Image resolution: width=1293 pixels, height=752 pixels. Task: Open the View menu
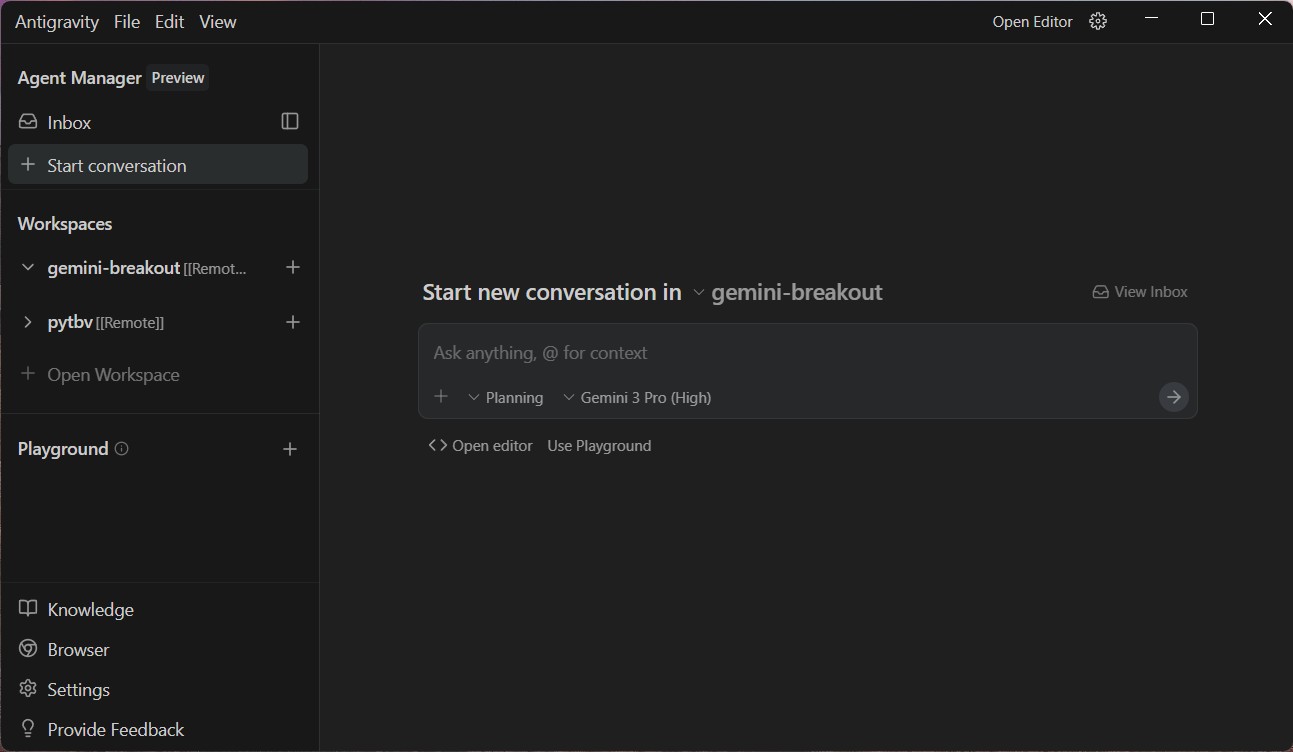coord(218,21)
